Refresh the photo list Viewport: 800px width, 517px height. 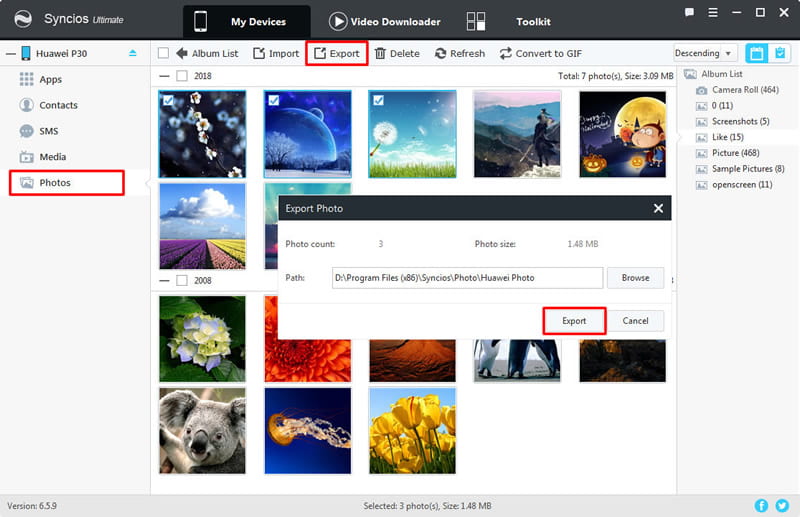[460, 53]
